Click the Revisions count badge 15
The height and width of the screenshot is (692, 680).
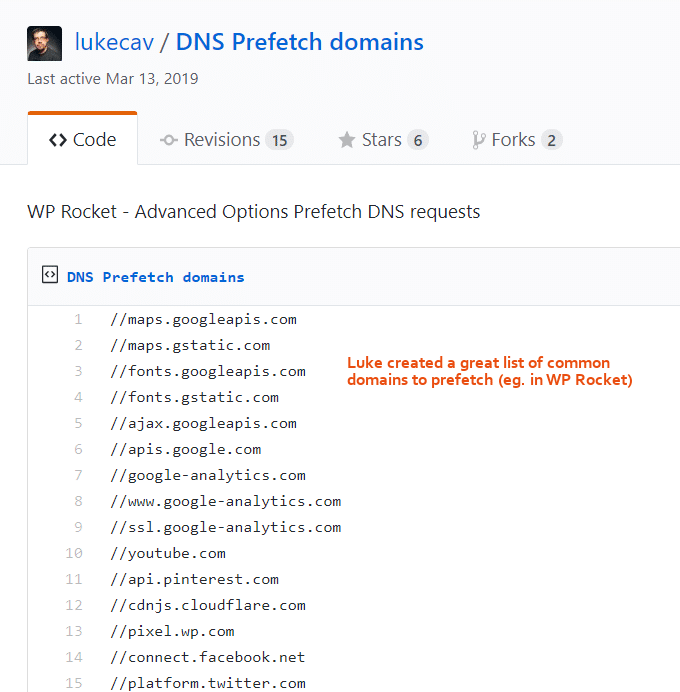[280, 140]
